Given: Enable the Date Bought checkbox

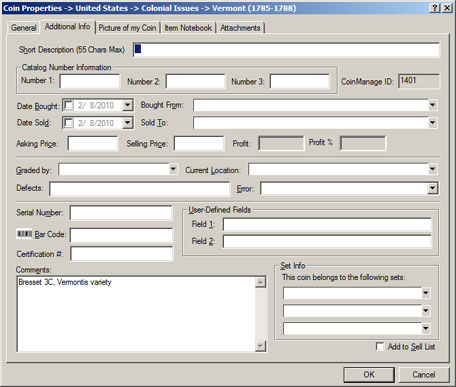Looking at the screenshot, I should click(x=68, y=105).
